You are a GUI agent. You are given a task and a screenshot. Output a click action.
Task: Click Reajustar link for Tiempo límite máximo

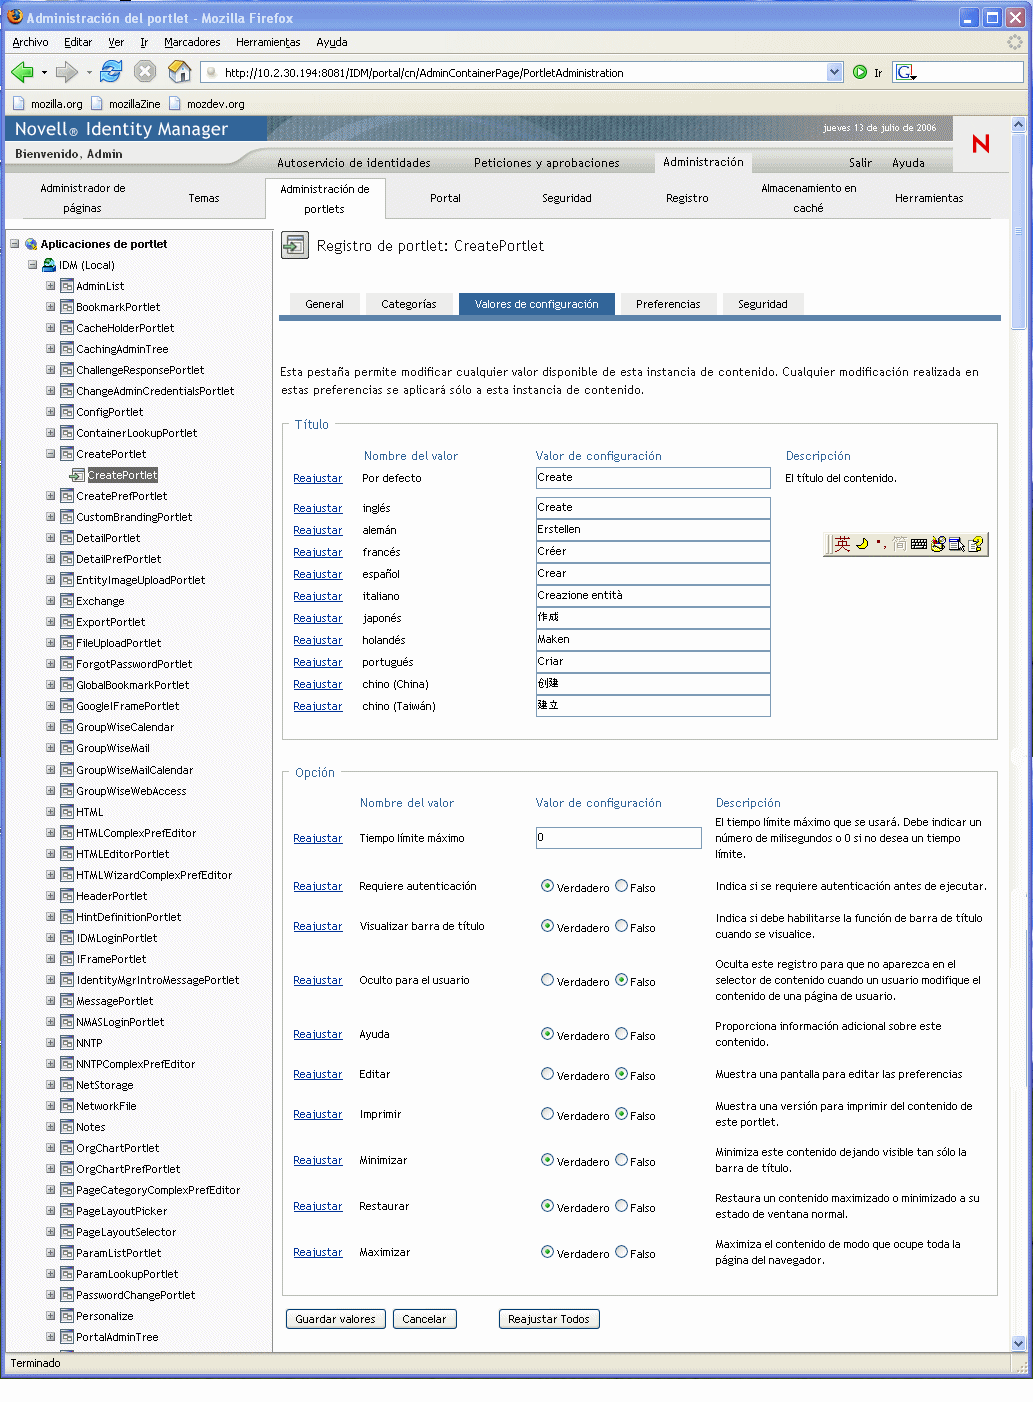point(318,838)
